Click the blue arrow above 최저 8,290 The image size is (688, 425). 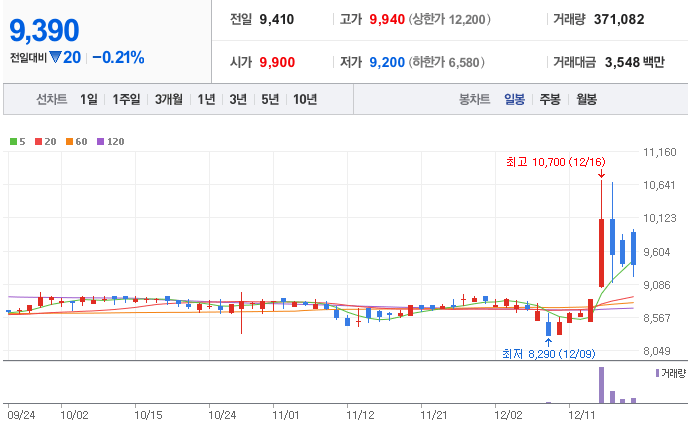point(548,343)
